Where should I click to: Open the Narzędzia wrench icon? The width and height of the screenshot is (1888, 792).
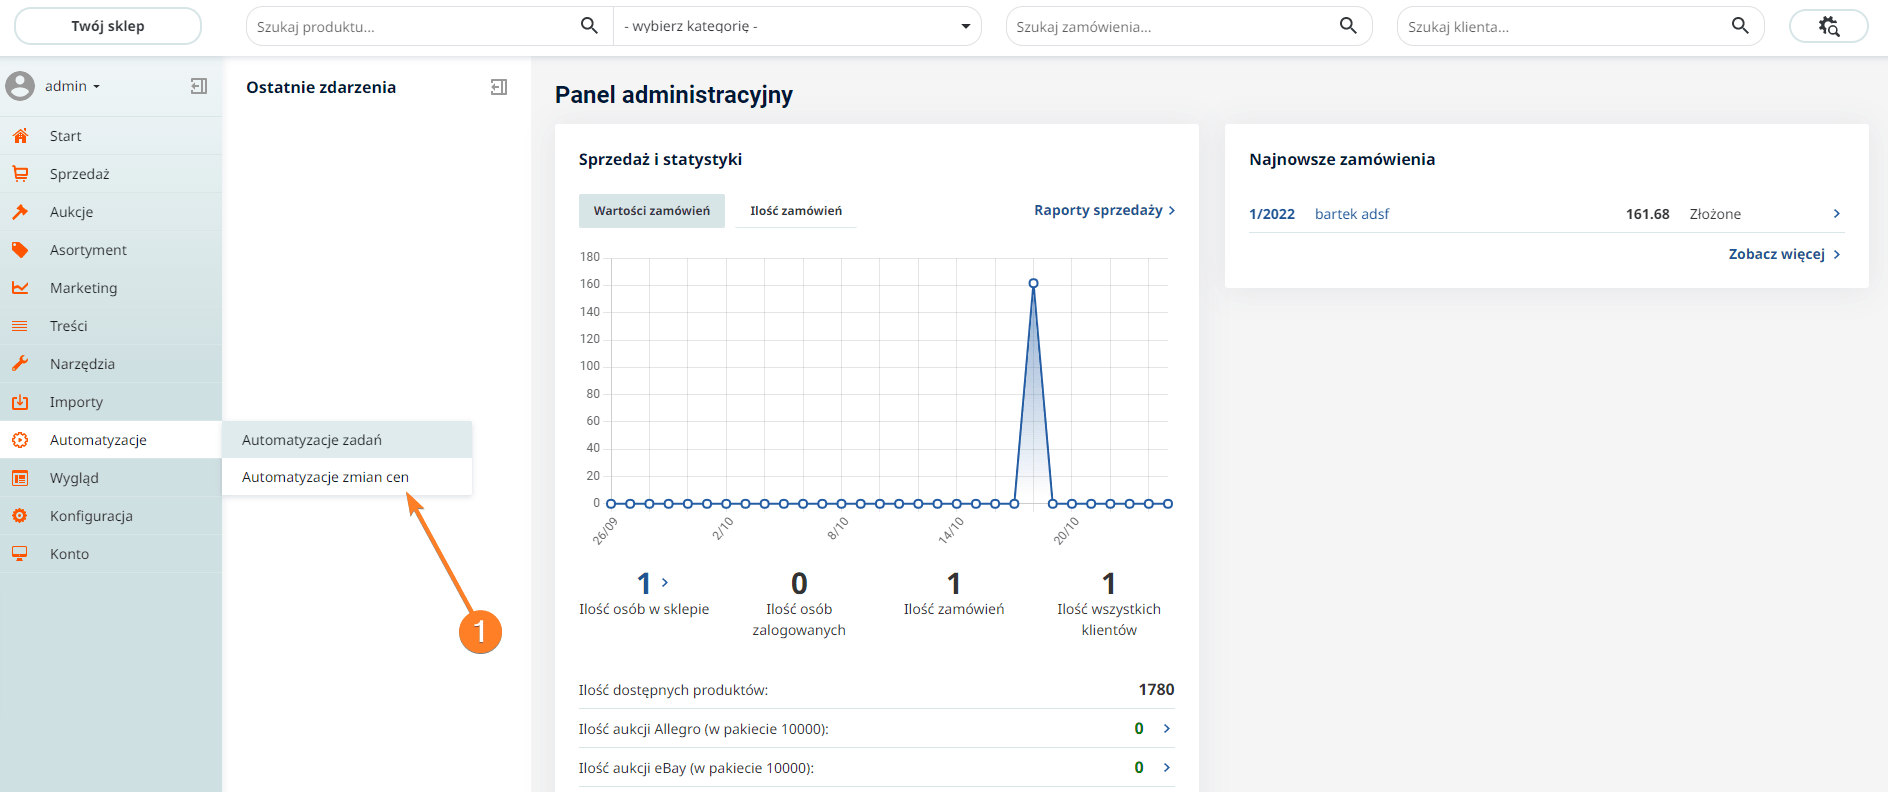20,364
